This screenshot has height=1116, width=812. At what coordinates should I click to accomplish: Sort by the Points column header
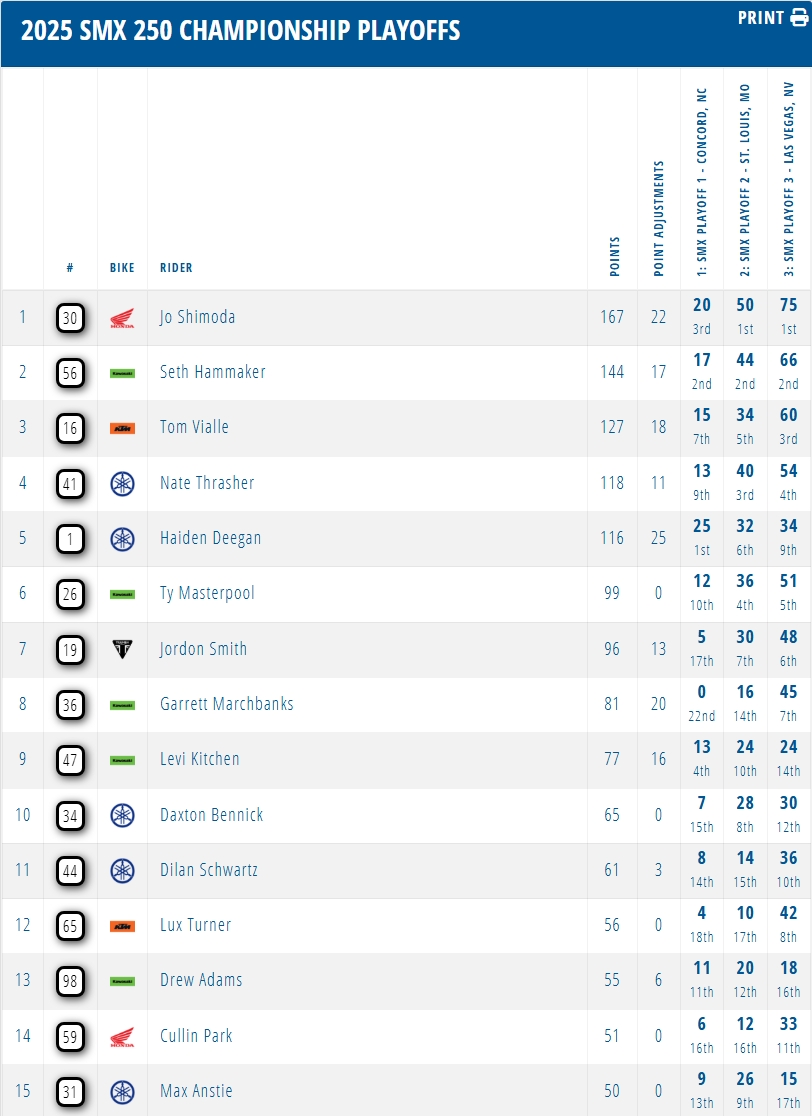615,257
